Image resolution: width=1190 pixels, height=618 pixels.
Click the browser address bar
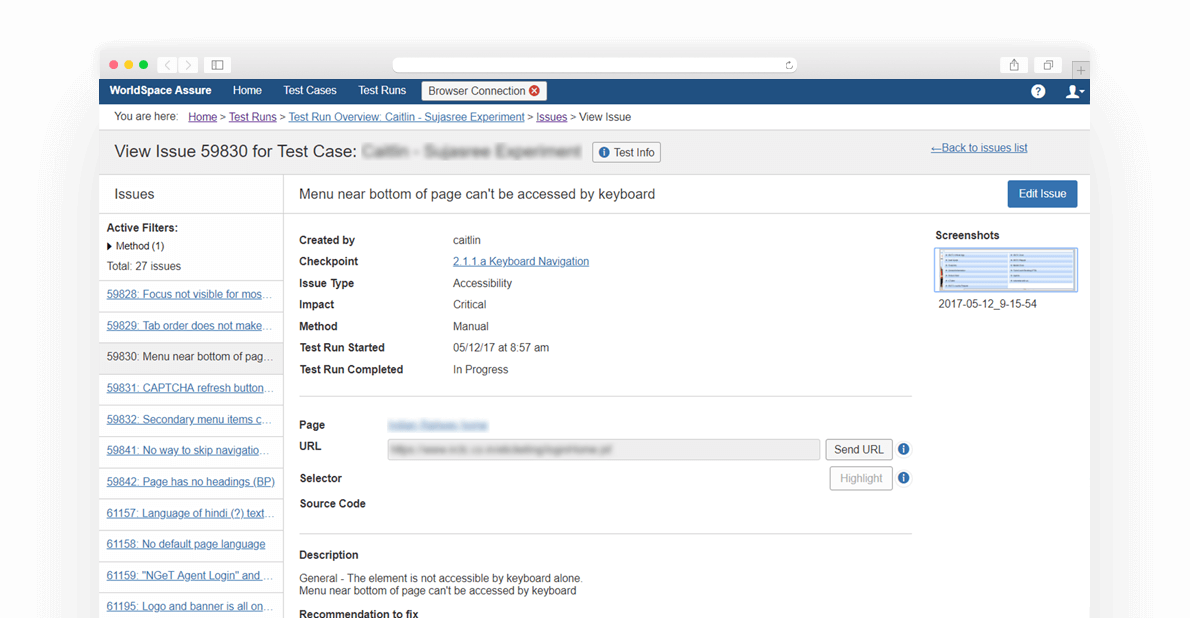[594, 65]
